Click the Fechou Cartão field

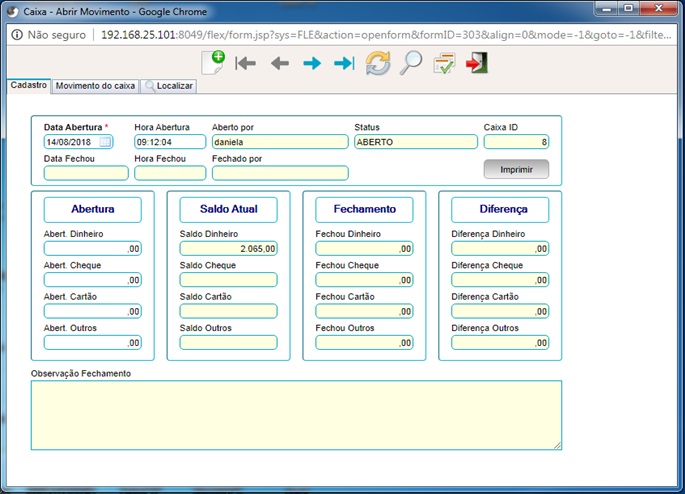tap(364, 311)
